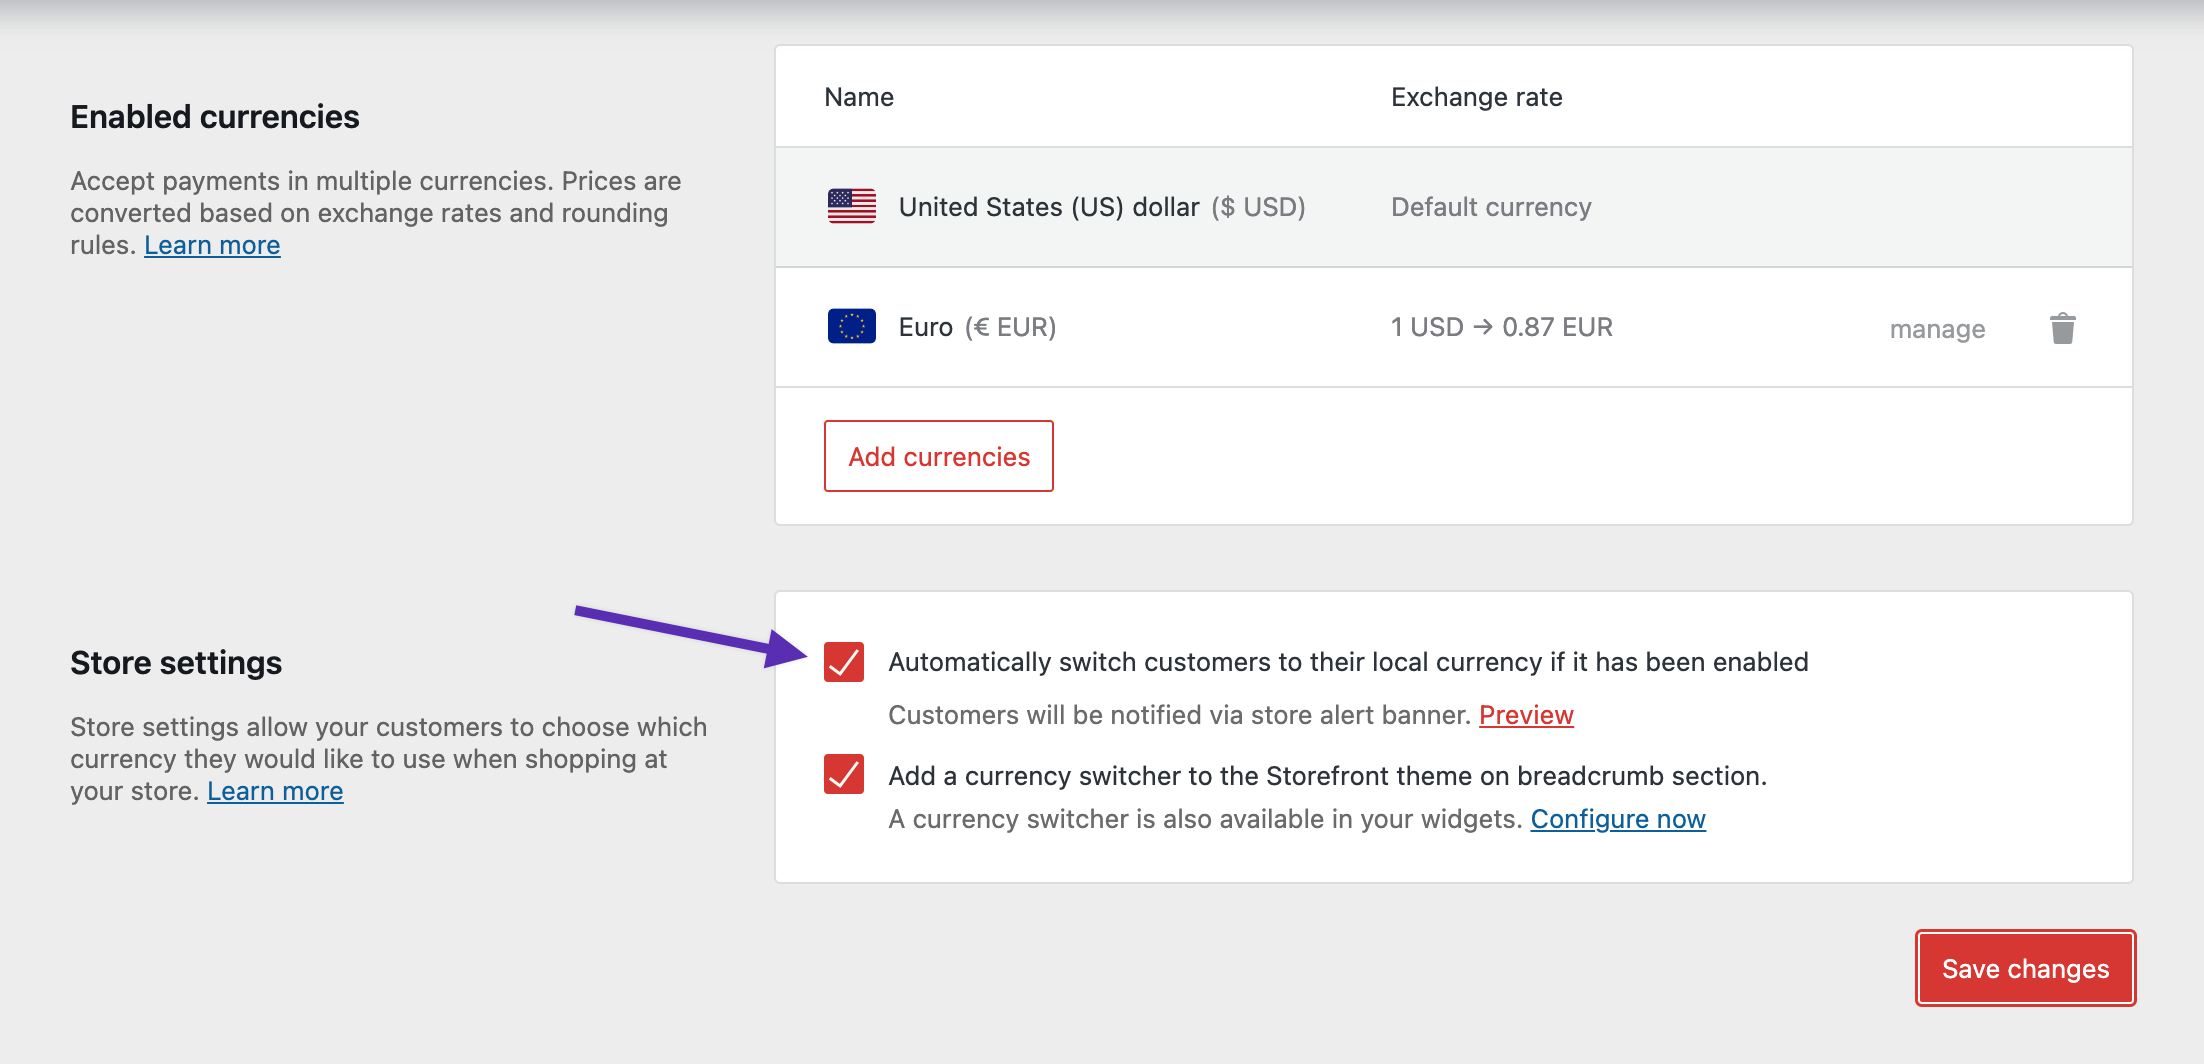Click the United States flag icon
Image resolution: width=2204 pixels, height=1064 pixels.
(849, 207)
